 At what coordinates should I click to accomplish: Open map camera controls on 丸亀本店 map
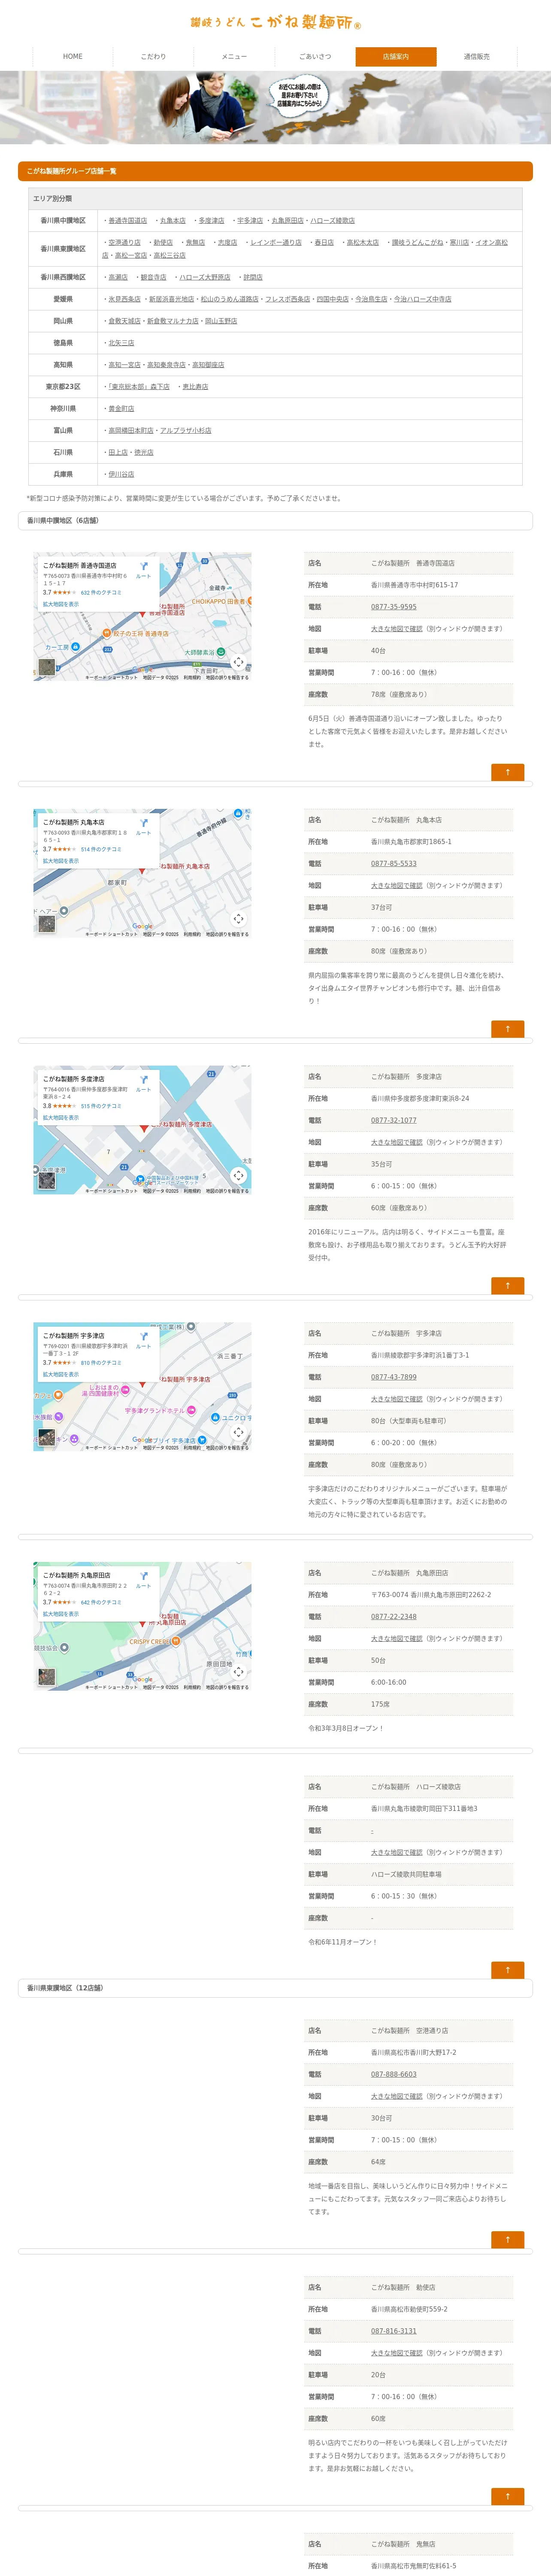238,919
